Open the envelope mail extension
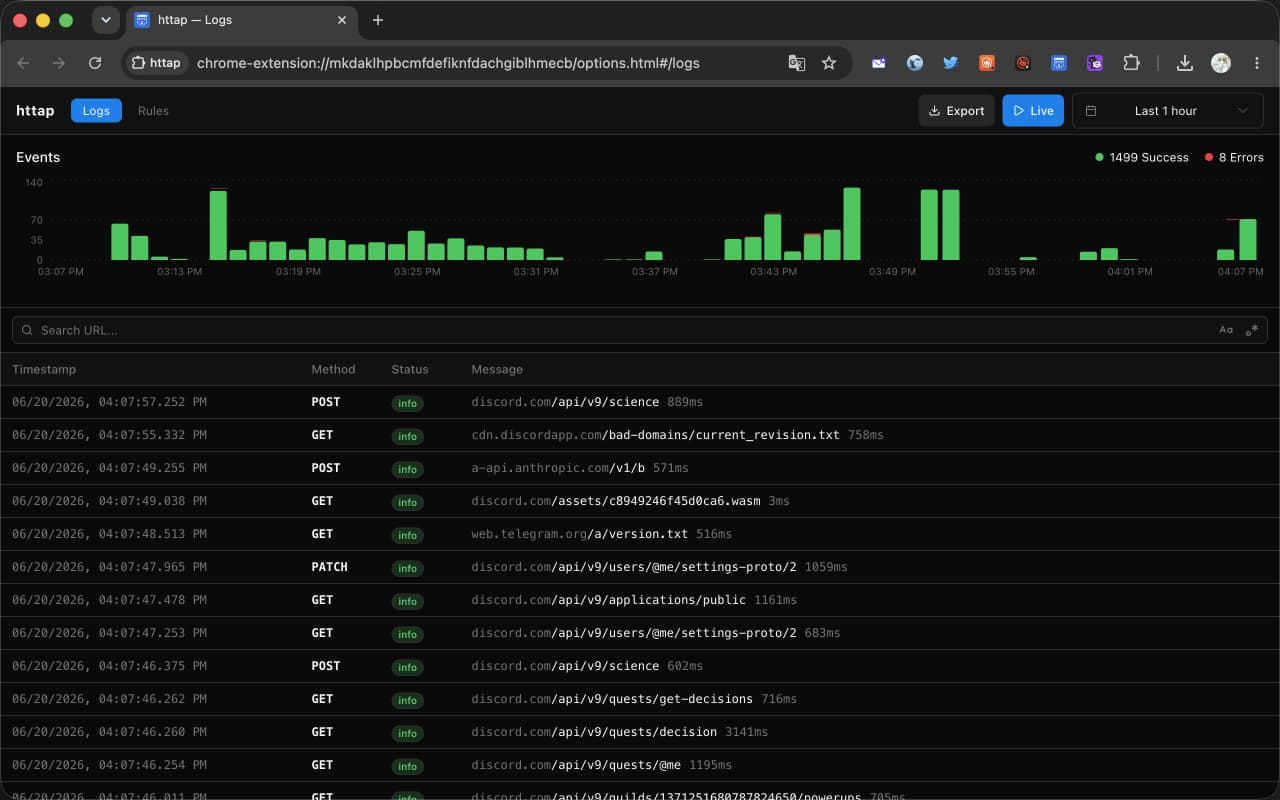1280x800 pixels. pyautogui.click(x=879, y=63)
